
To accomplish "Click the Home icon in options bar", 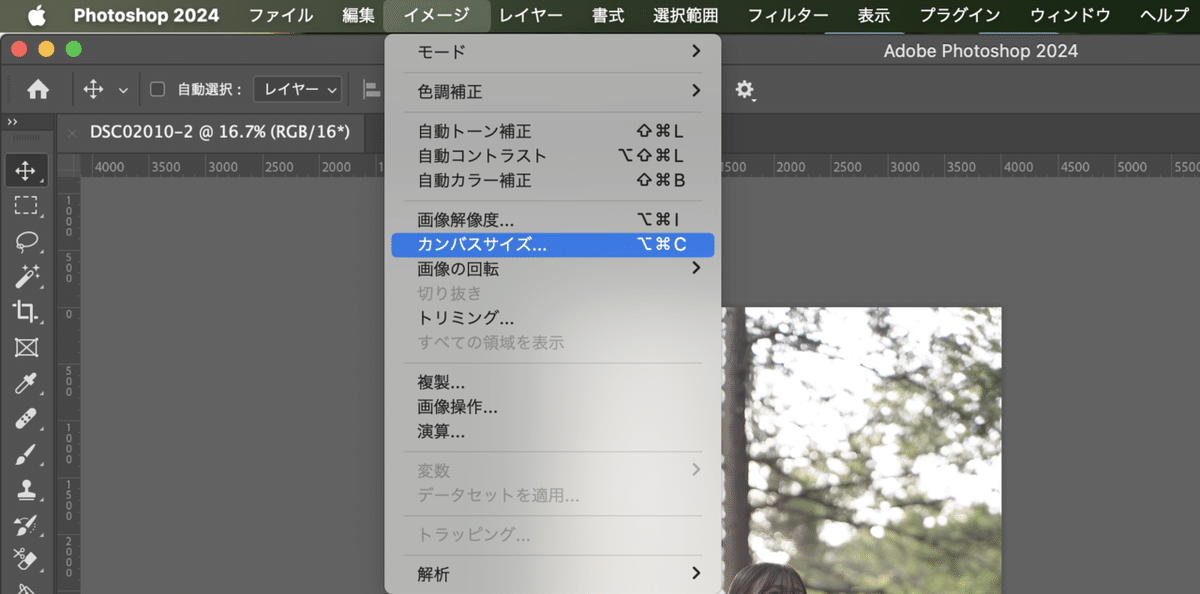I will coord(38,90).
